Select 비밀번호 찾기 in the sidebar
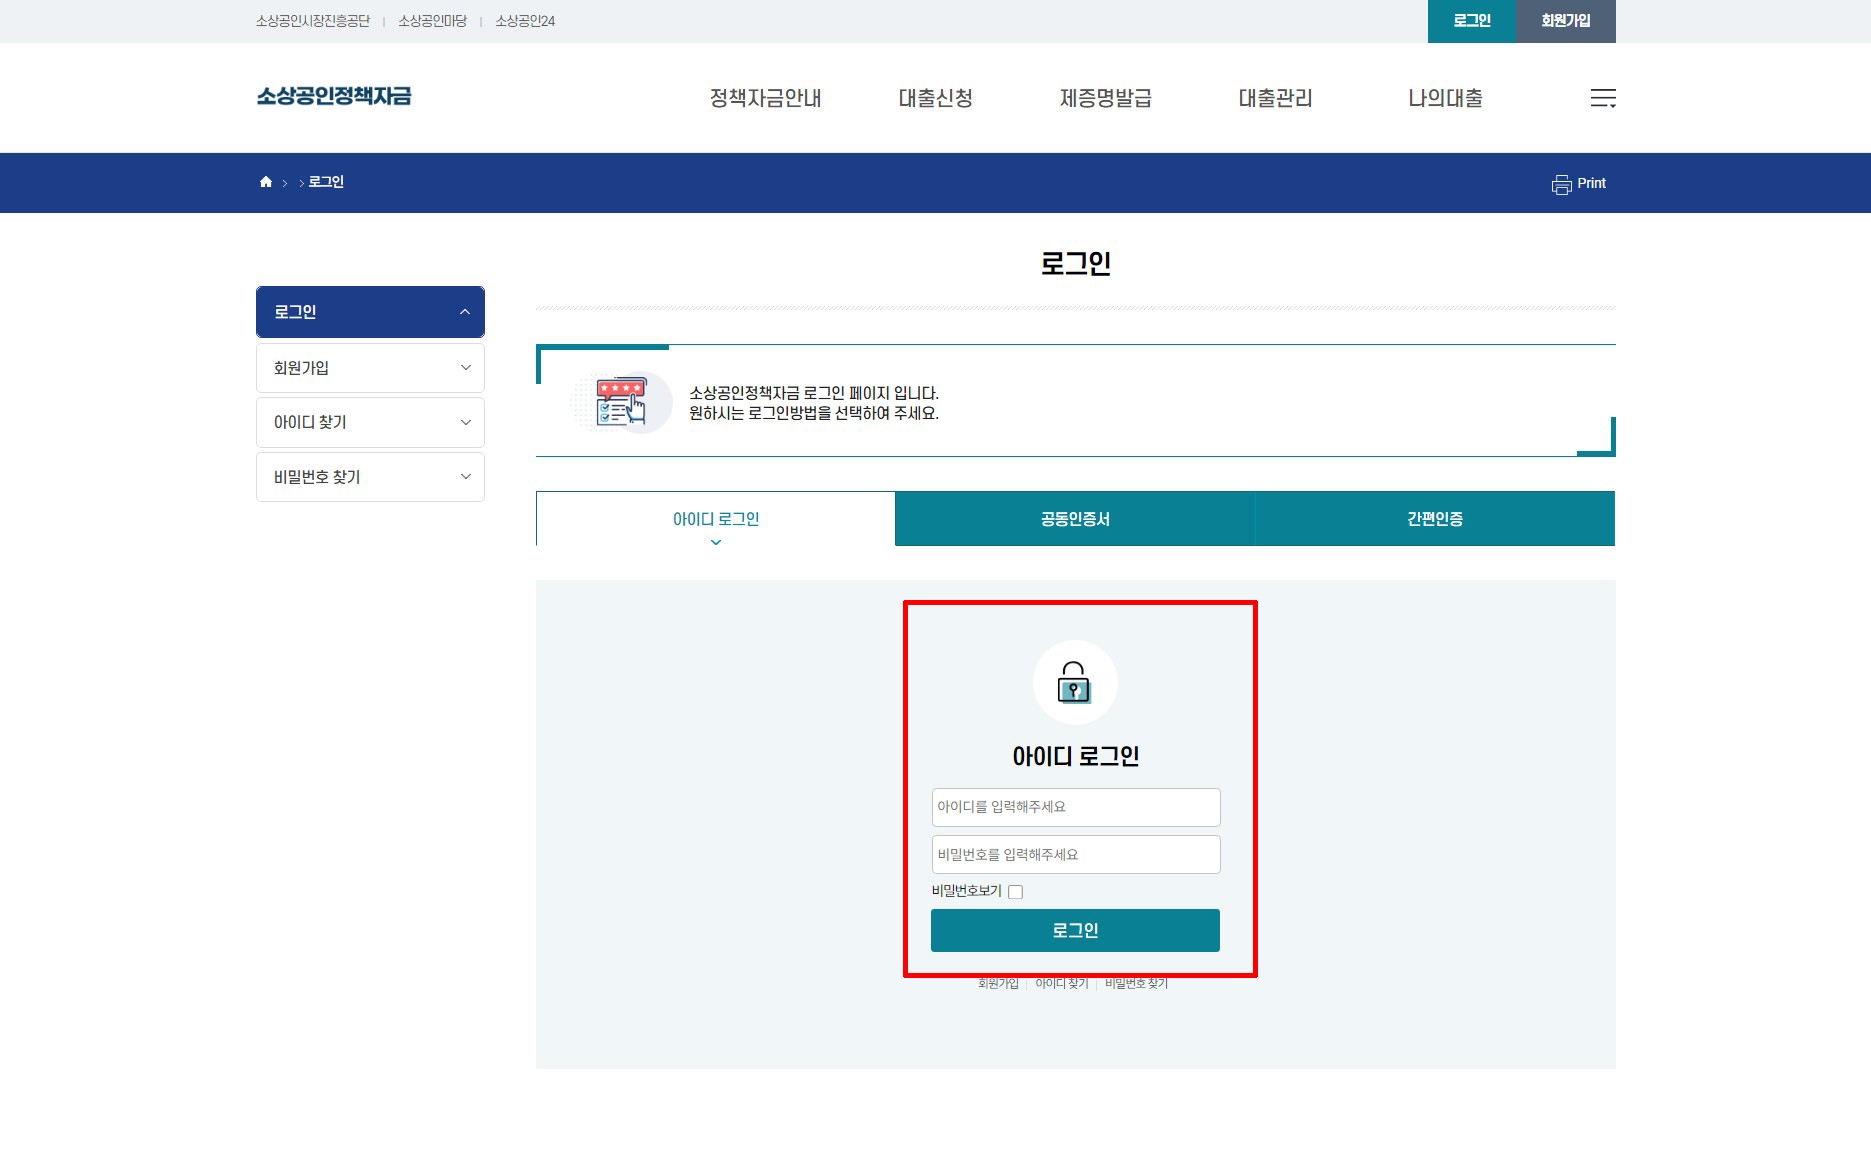Image resolution: width=1871 pixels, height=1166 pixels. pyautogui.click(x=370, y=477)
